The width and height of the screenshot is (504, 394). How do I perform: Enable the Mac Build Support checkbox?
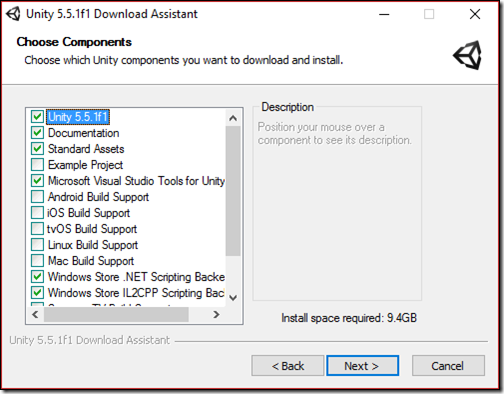(x=37, y=261)
